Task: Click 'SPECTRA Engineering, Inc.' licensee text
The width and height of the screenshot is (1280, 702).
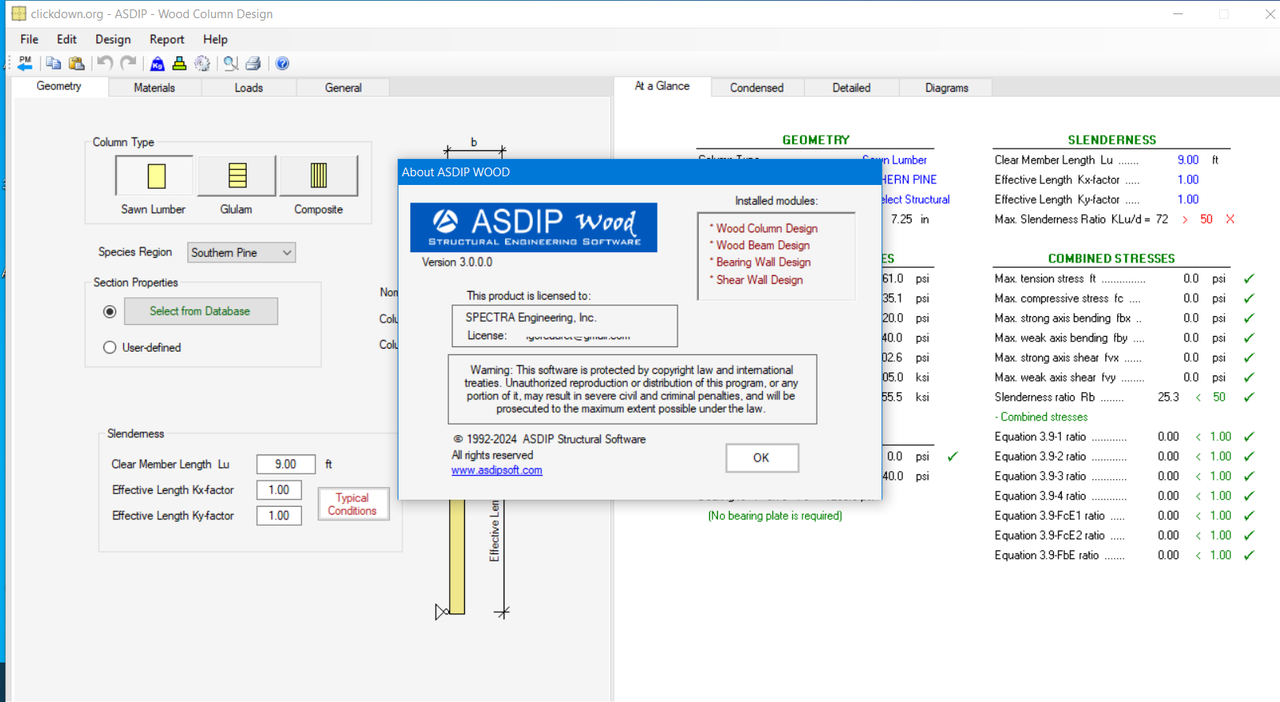Action: pyautogui.click(x=531, y=317)
